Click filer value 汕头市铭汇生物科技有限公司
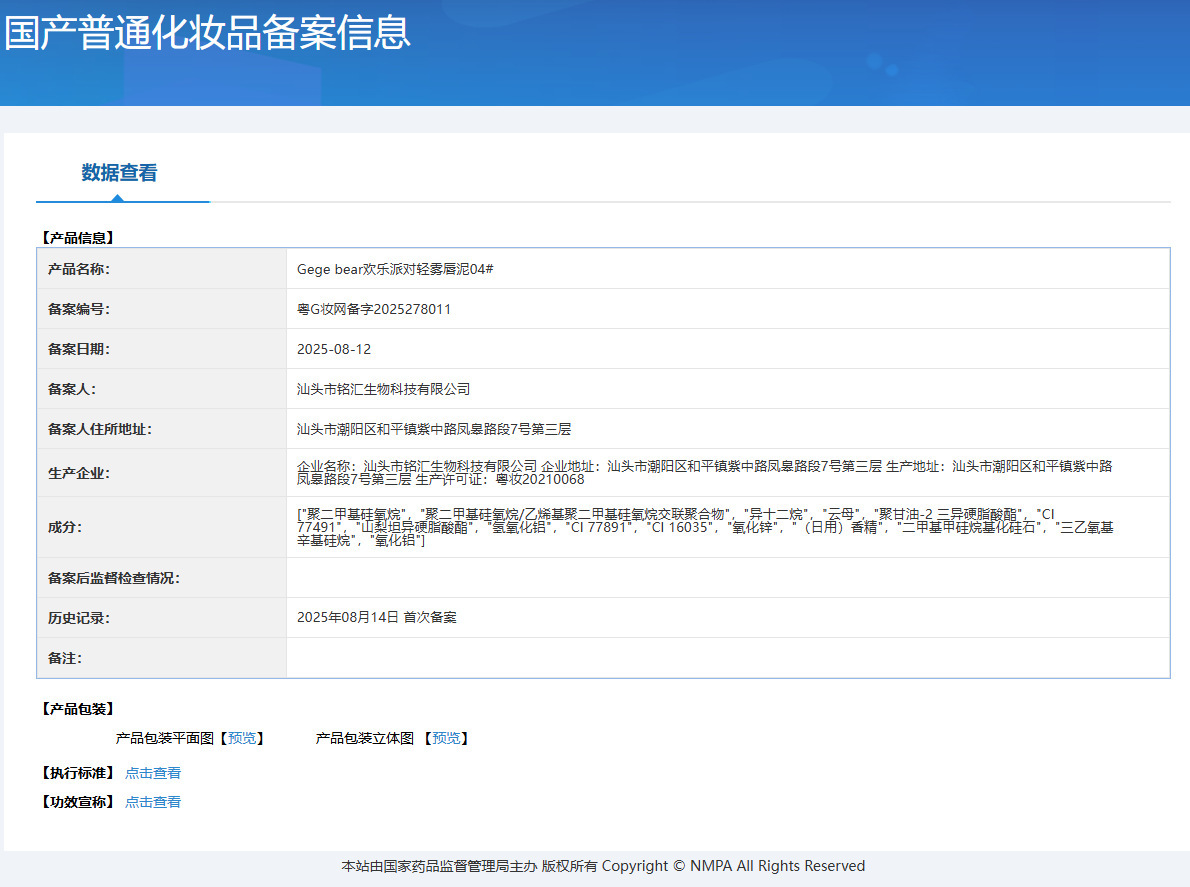This screenshot has height=887, width=1190. click(x=383, y=389)
